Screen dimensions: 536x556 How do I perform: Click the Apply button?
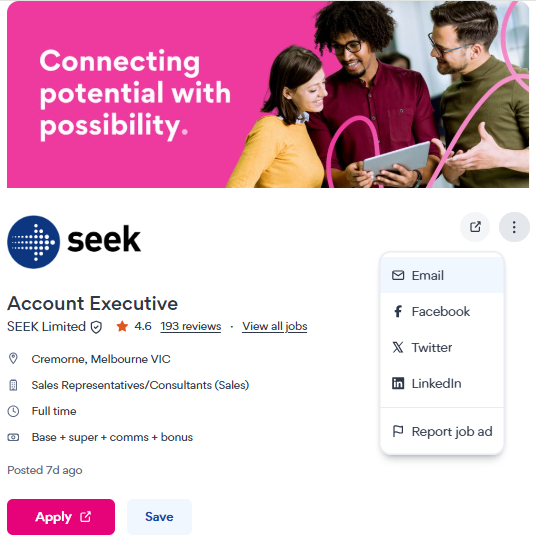pos(61,517)
